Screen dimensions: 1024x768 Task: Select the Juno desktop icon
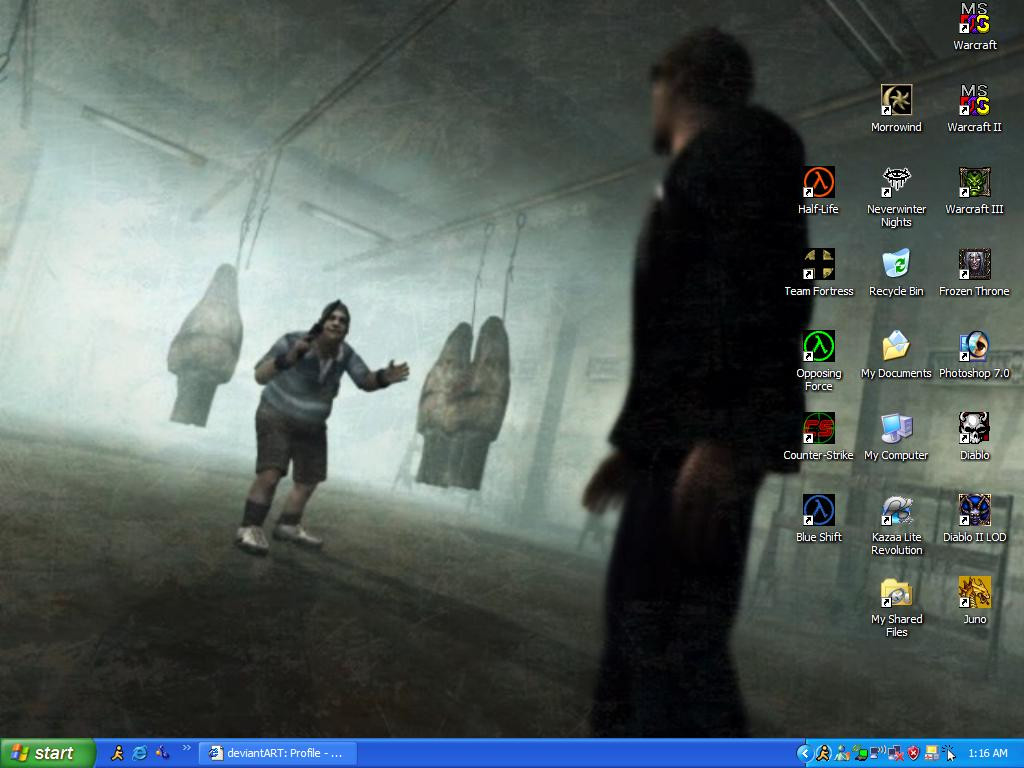click(x=974, y=600)
